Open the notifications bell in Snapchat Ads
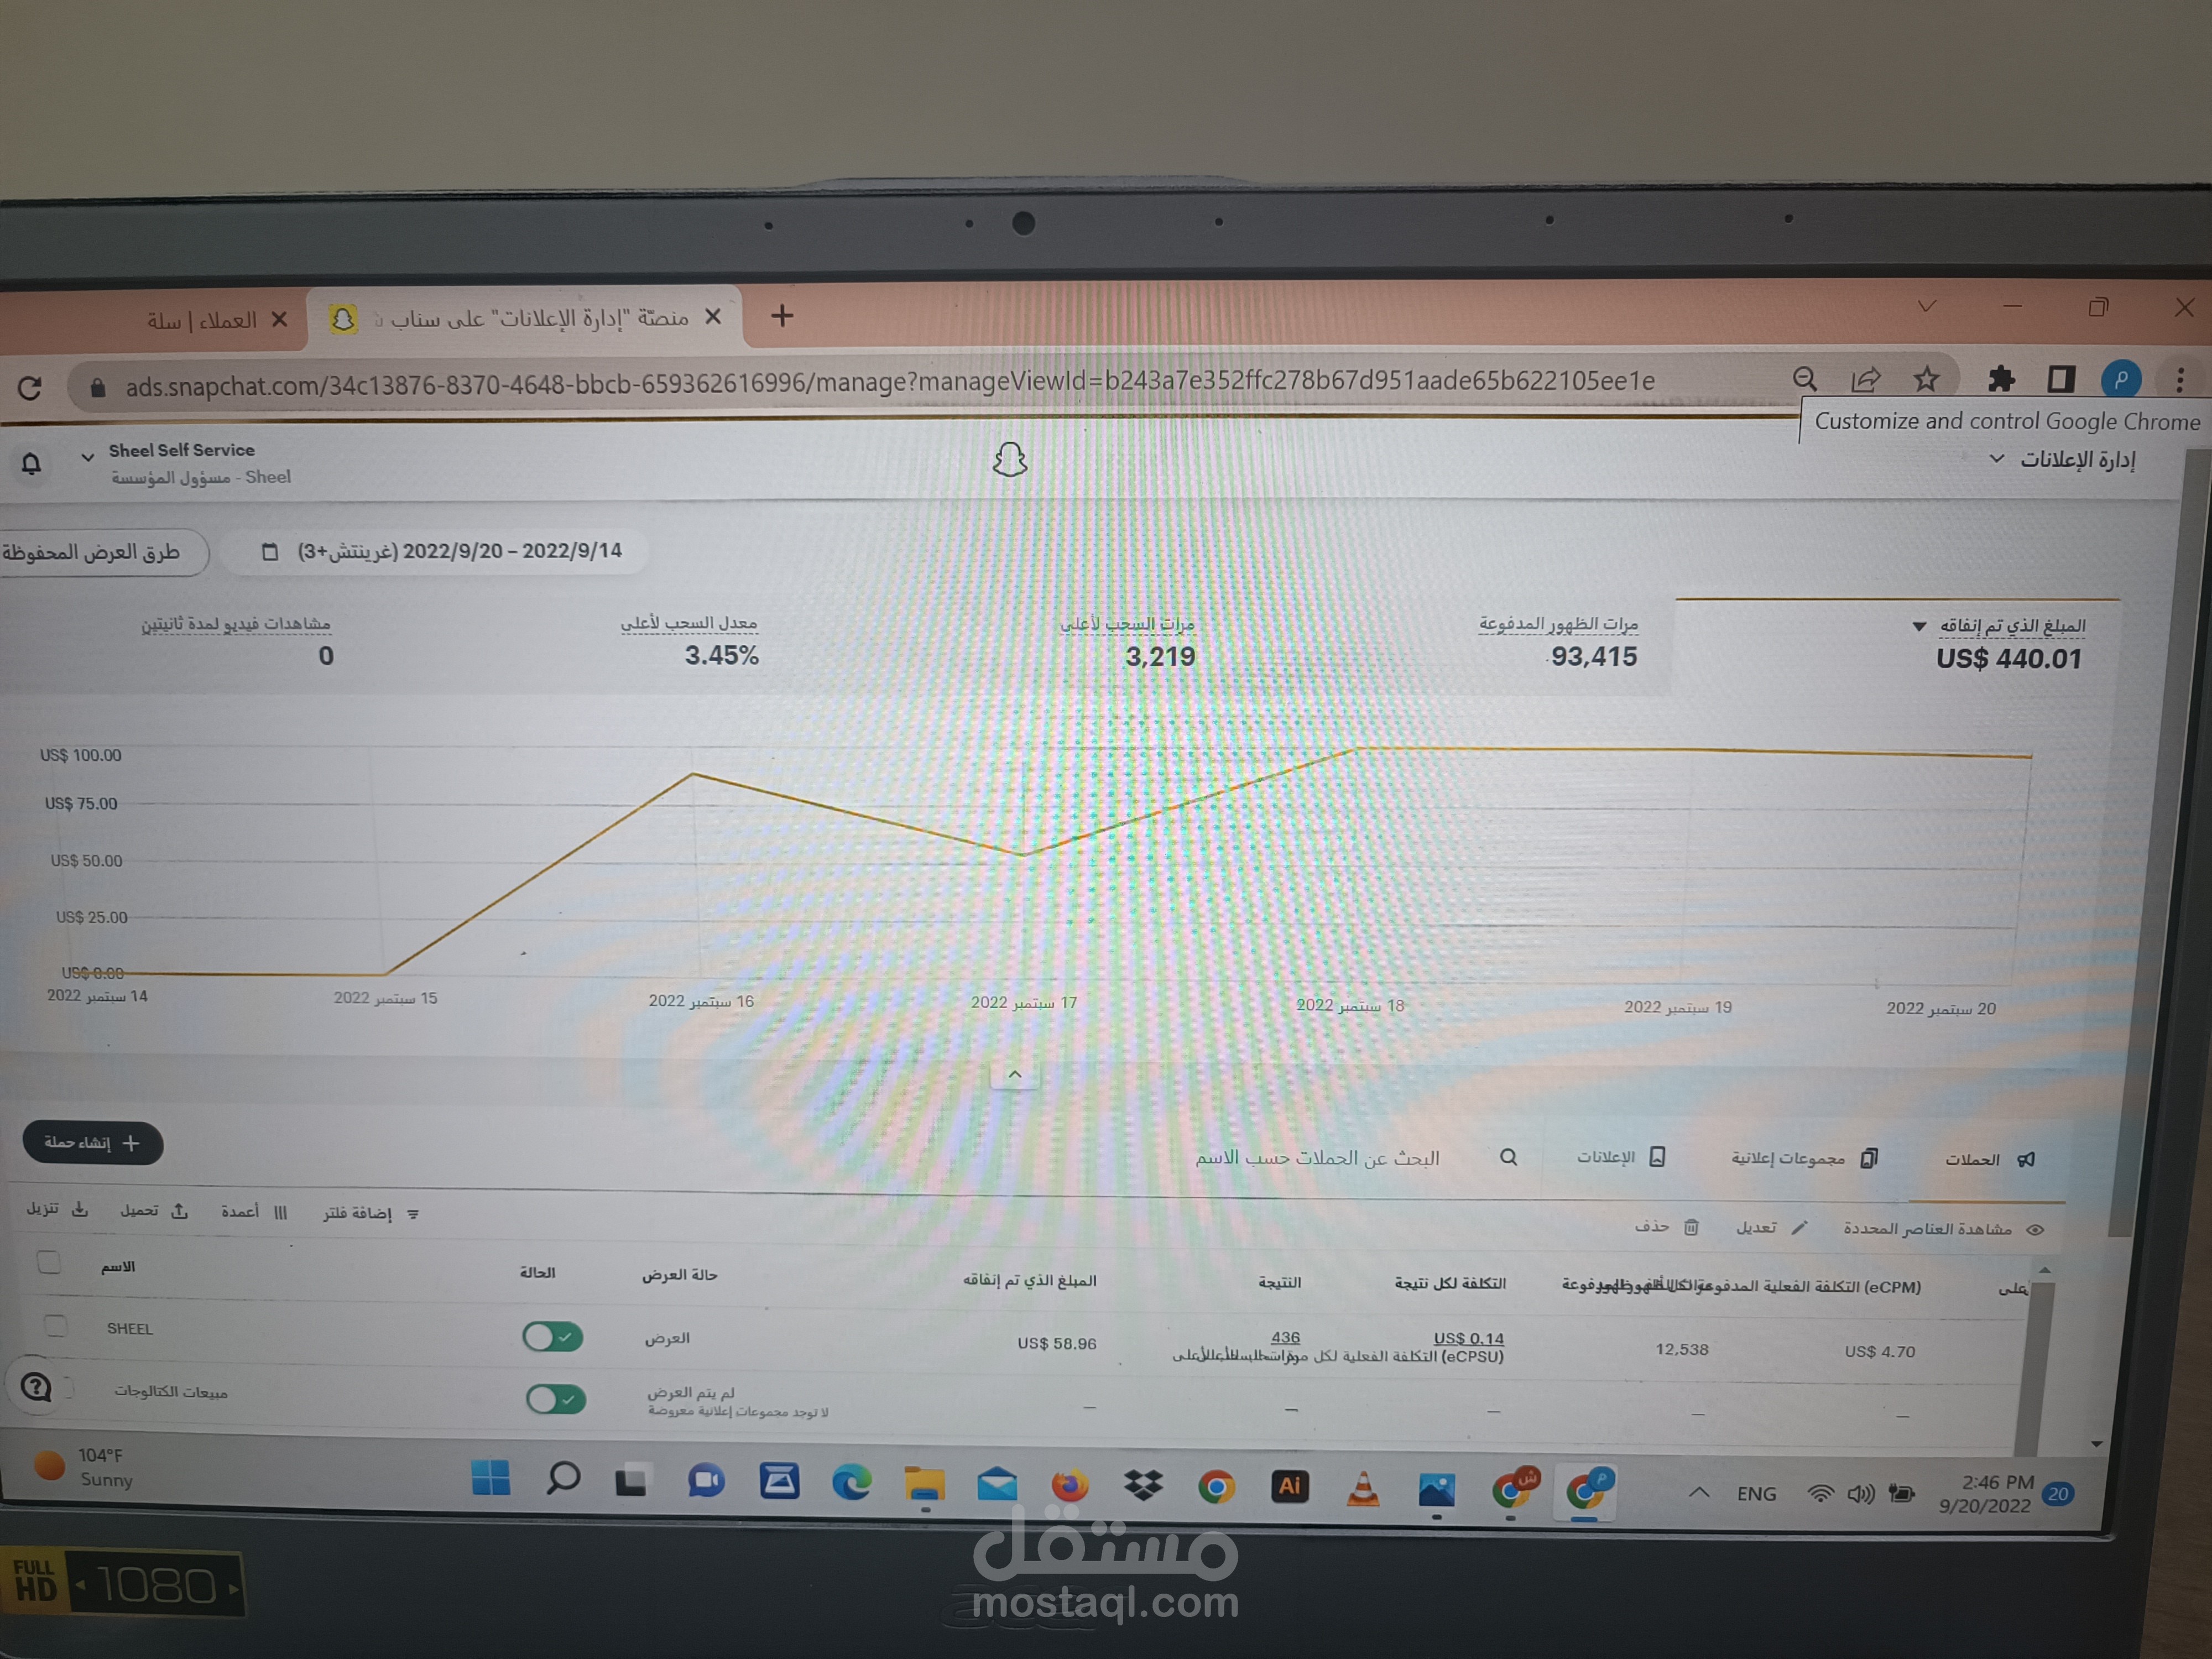 pos(31,463)
